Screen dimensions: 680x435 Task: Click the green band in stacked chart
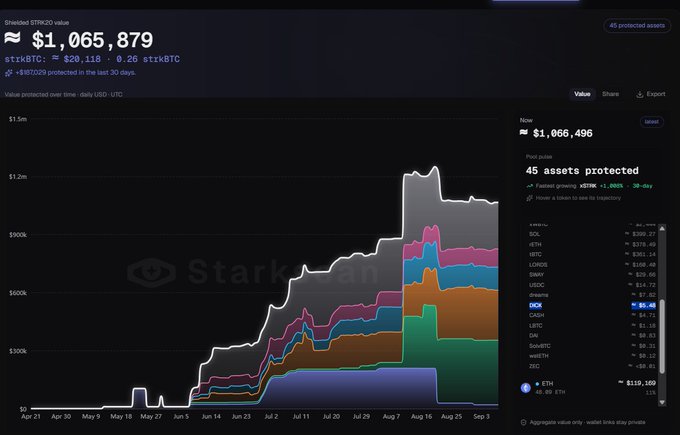(x=468, y=371)
